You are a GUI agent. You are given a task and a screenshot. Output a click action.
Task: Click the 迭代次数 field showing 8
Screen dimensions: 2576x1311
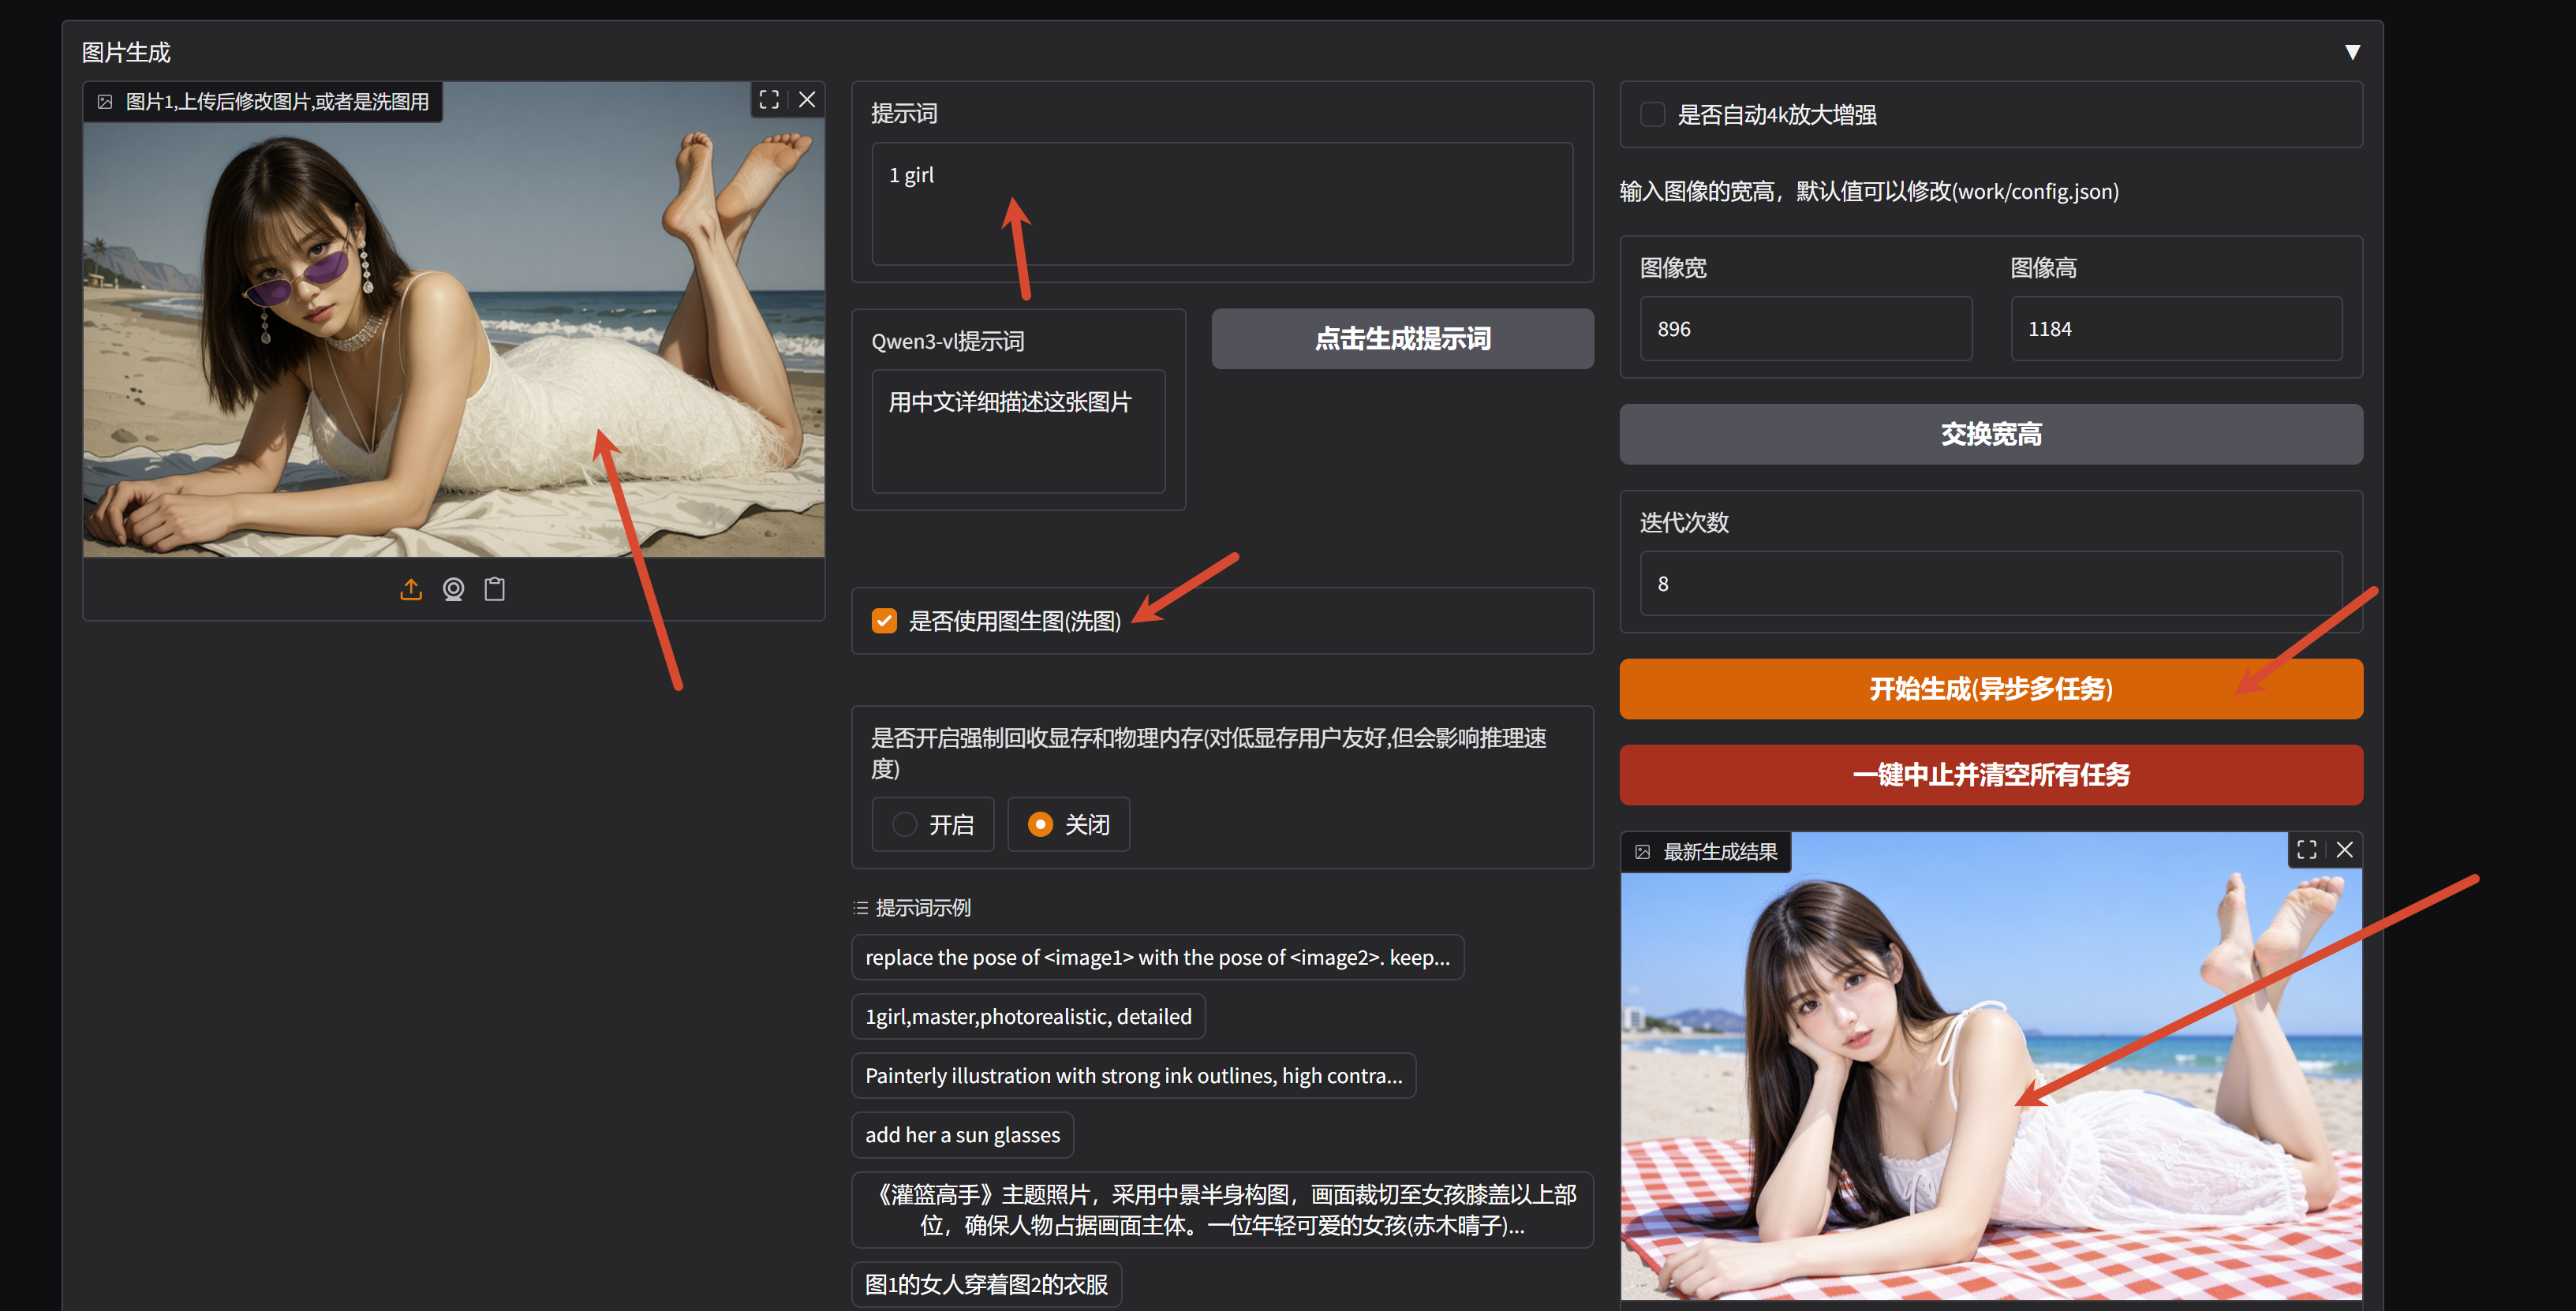[1991, 584]
